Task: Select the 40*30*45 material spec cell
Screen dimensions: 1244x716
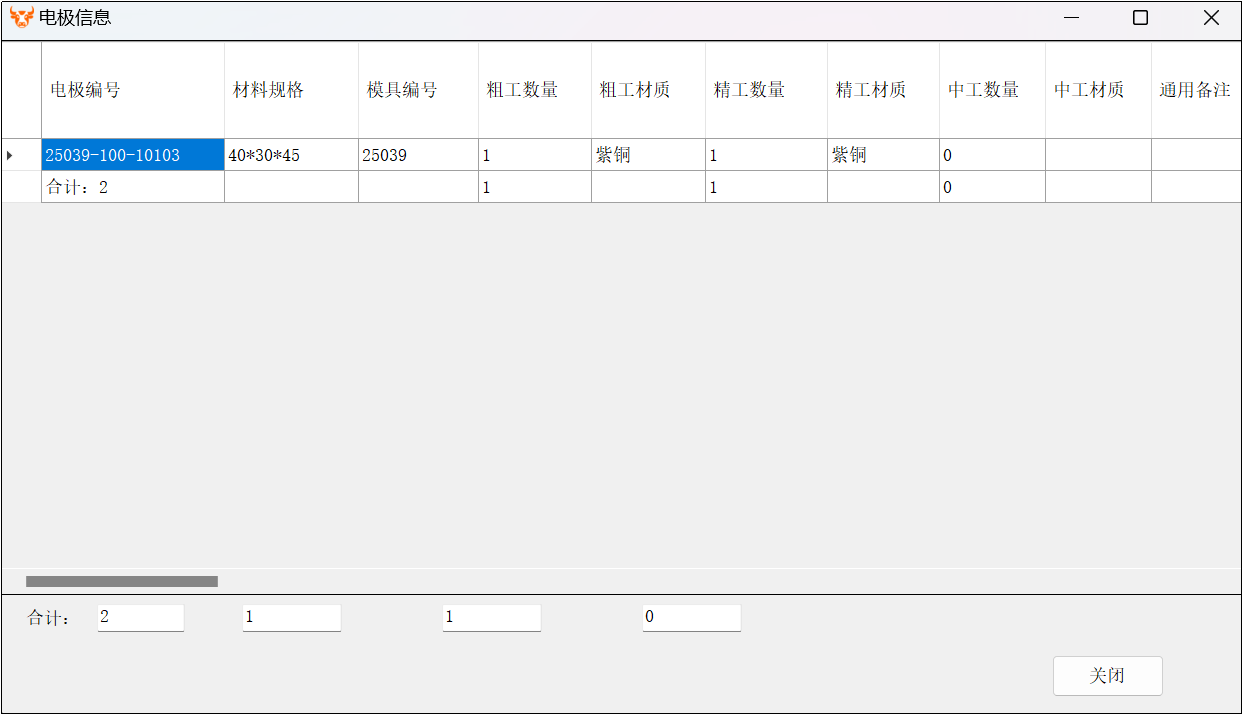Action: point(290,155)
